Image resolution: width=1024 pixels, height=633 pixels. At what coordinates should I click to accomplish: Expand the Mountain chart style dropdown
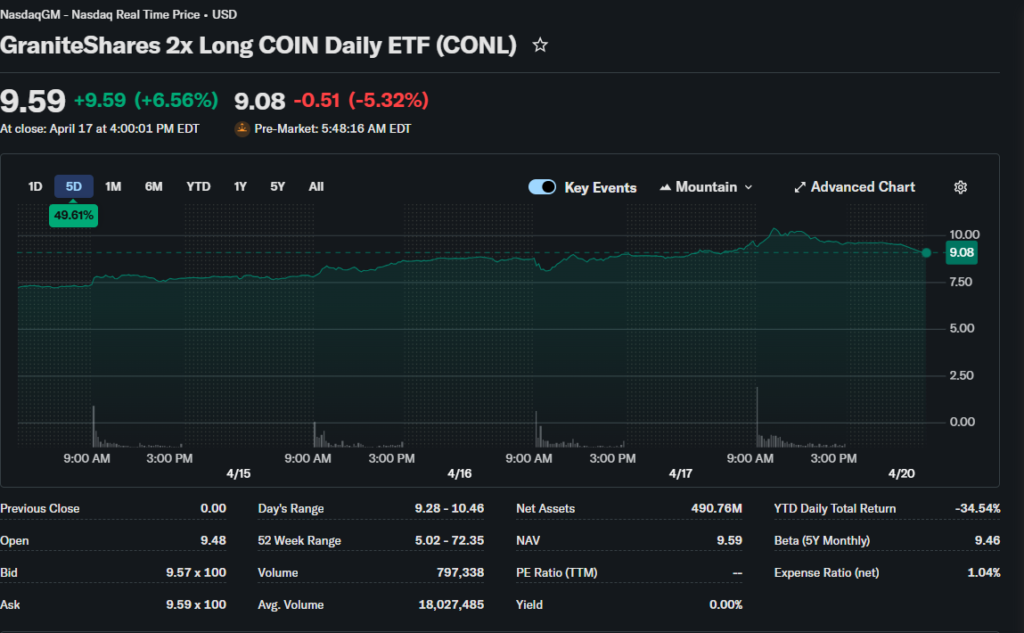coord(748,187)
